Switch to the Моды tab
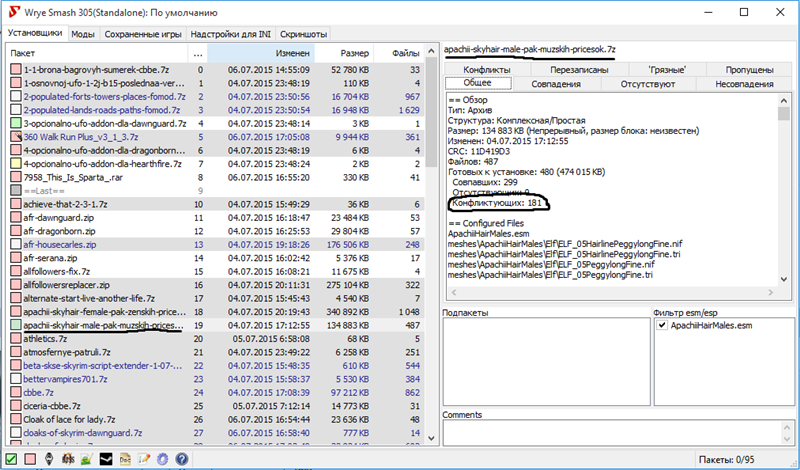The height and width of the screenshot is (470, 800). pyautogui.click(x=83, y=34)
